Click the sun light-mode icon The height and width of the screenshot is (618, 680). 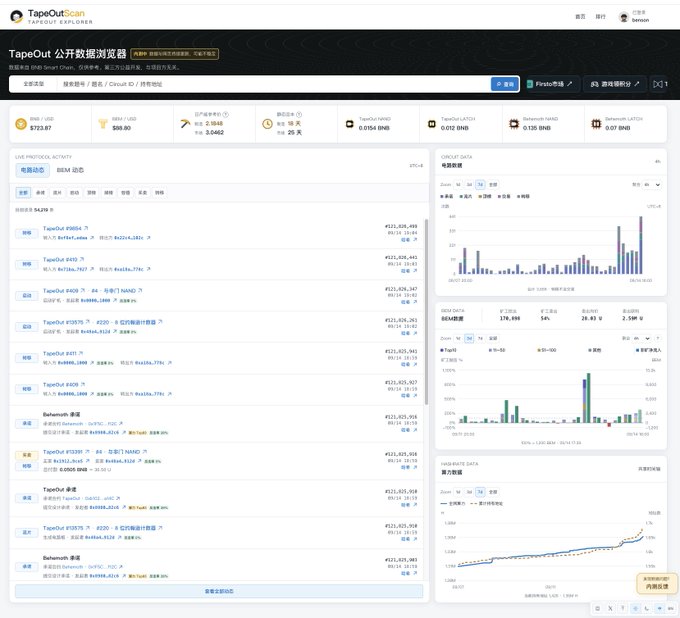point(635,608)
